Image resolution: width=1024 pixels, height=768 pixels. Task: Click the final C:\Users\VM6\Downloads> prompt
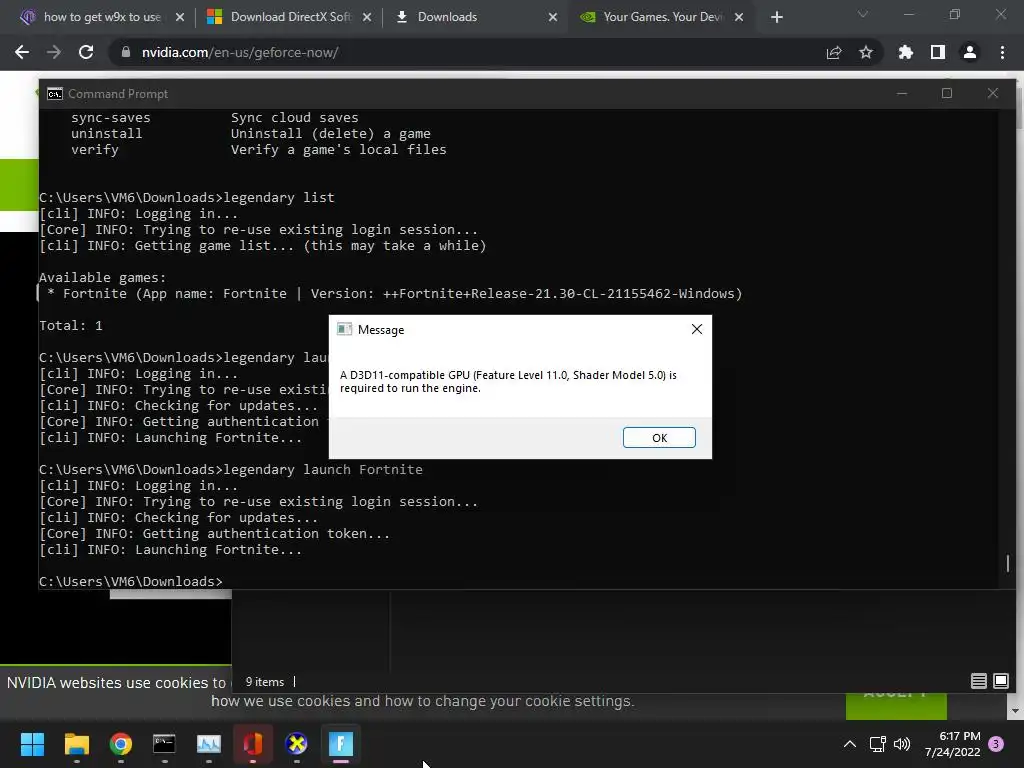[x=131, y=581]
